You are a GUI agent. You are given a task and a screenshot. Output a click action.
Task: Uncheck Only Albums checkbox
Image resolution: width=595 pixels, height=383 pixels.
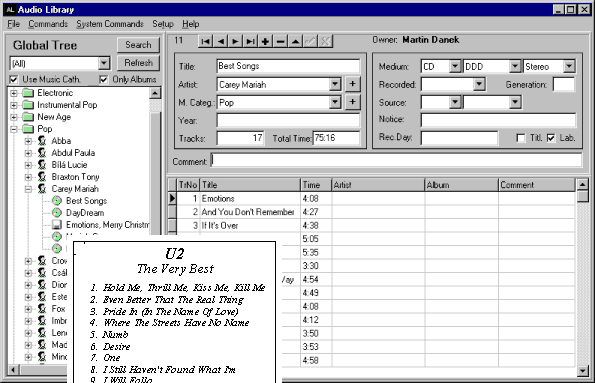pos(104,80)
